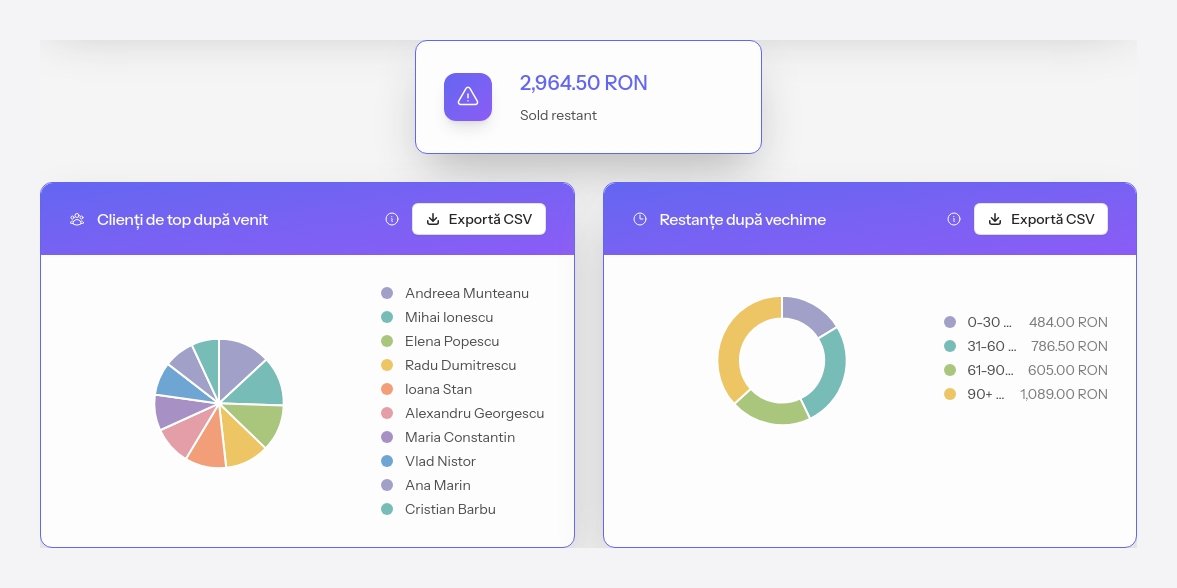Click the Maria Constantin legend color dot

(387, 437)
